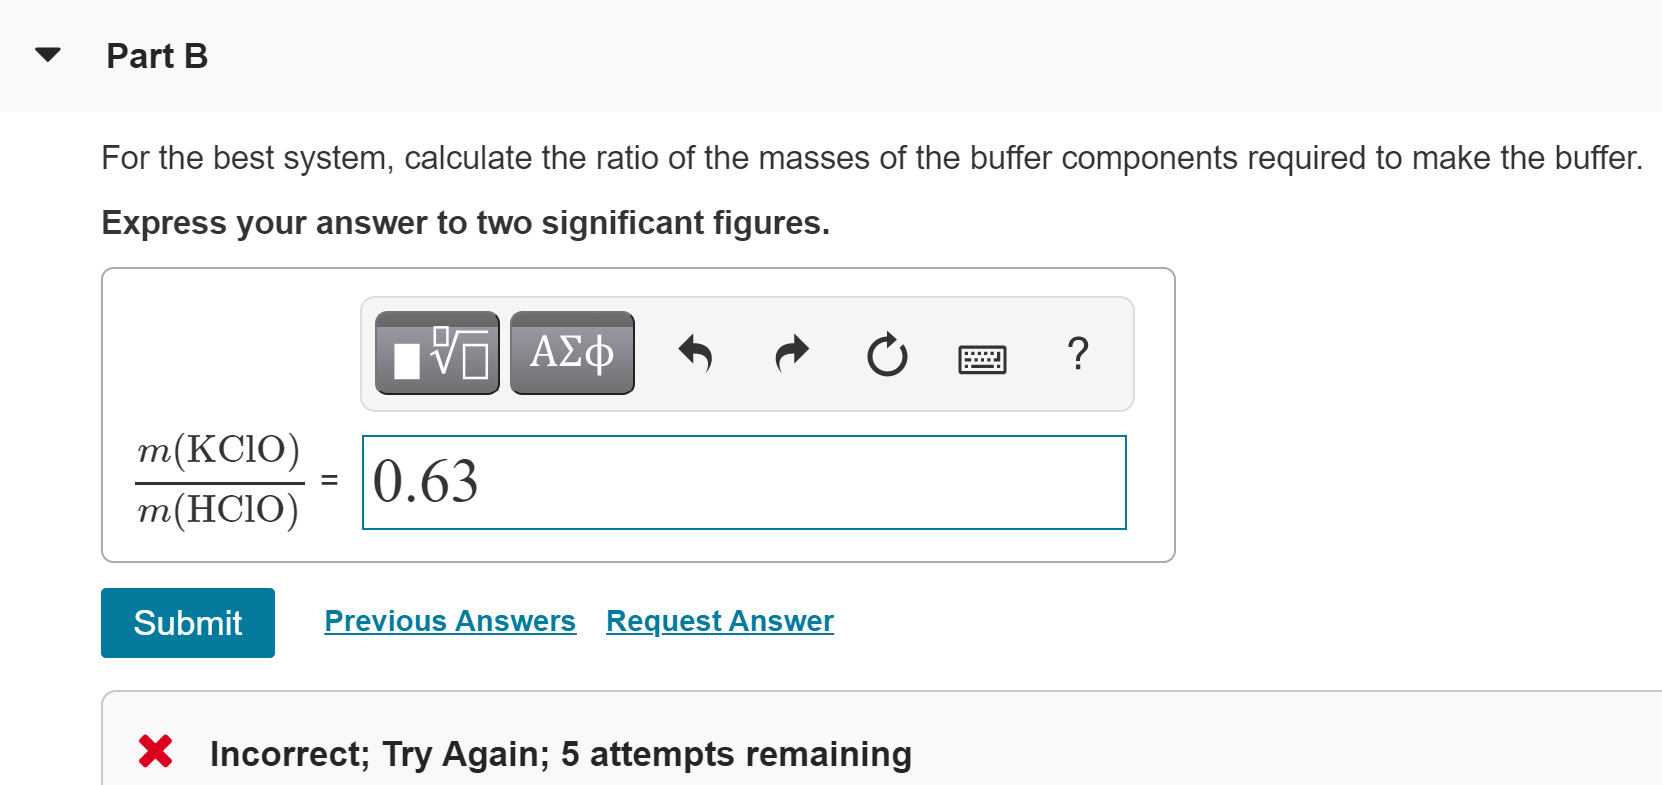This screenshot has width=1662, height=785.
Task: Click inside the answer input box
Action: tap(744, 482)
